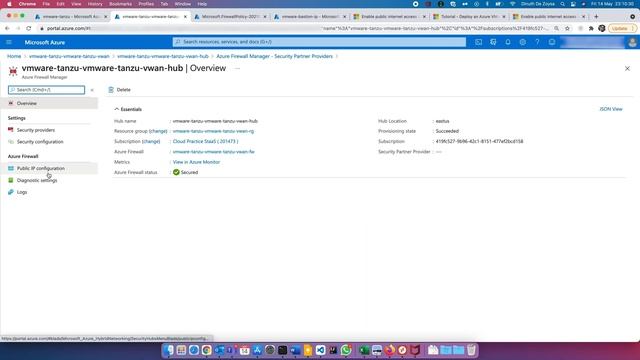Image resolution: width=640 pixels, height=360 pixels.
Task: Focus the sidebar Search box
Action: click(x=47, y=90)
